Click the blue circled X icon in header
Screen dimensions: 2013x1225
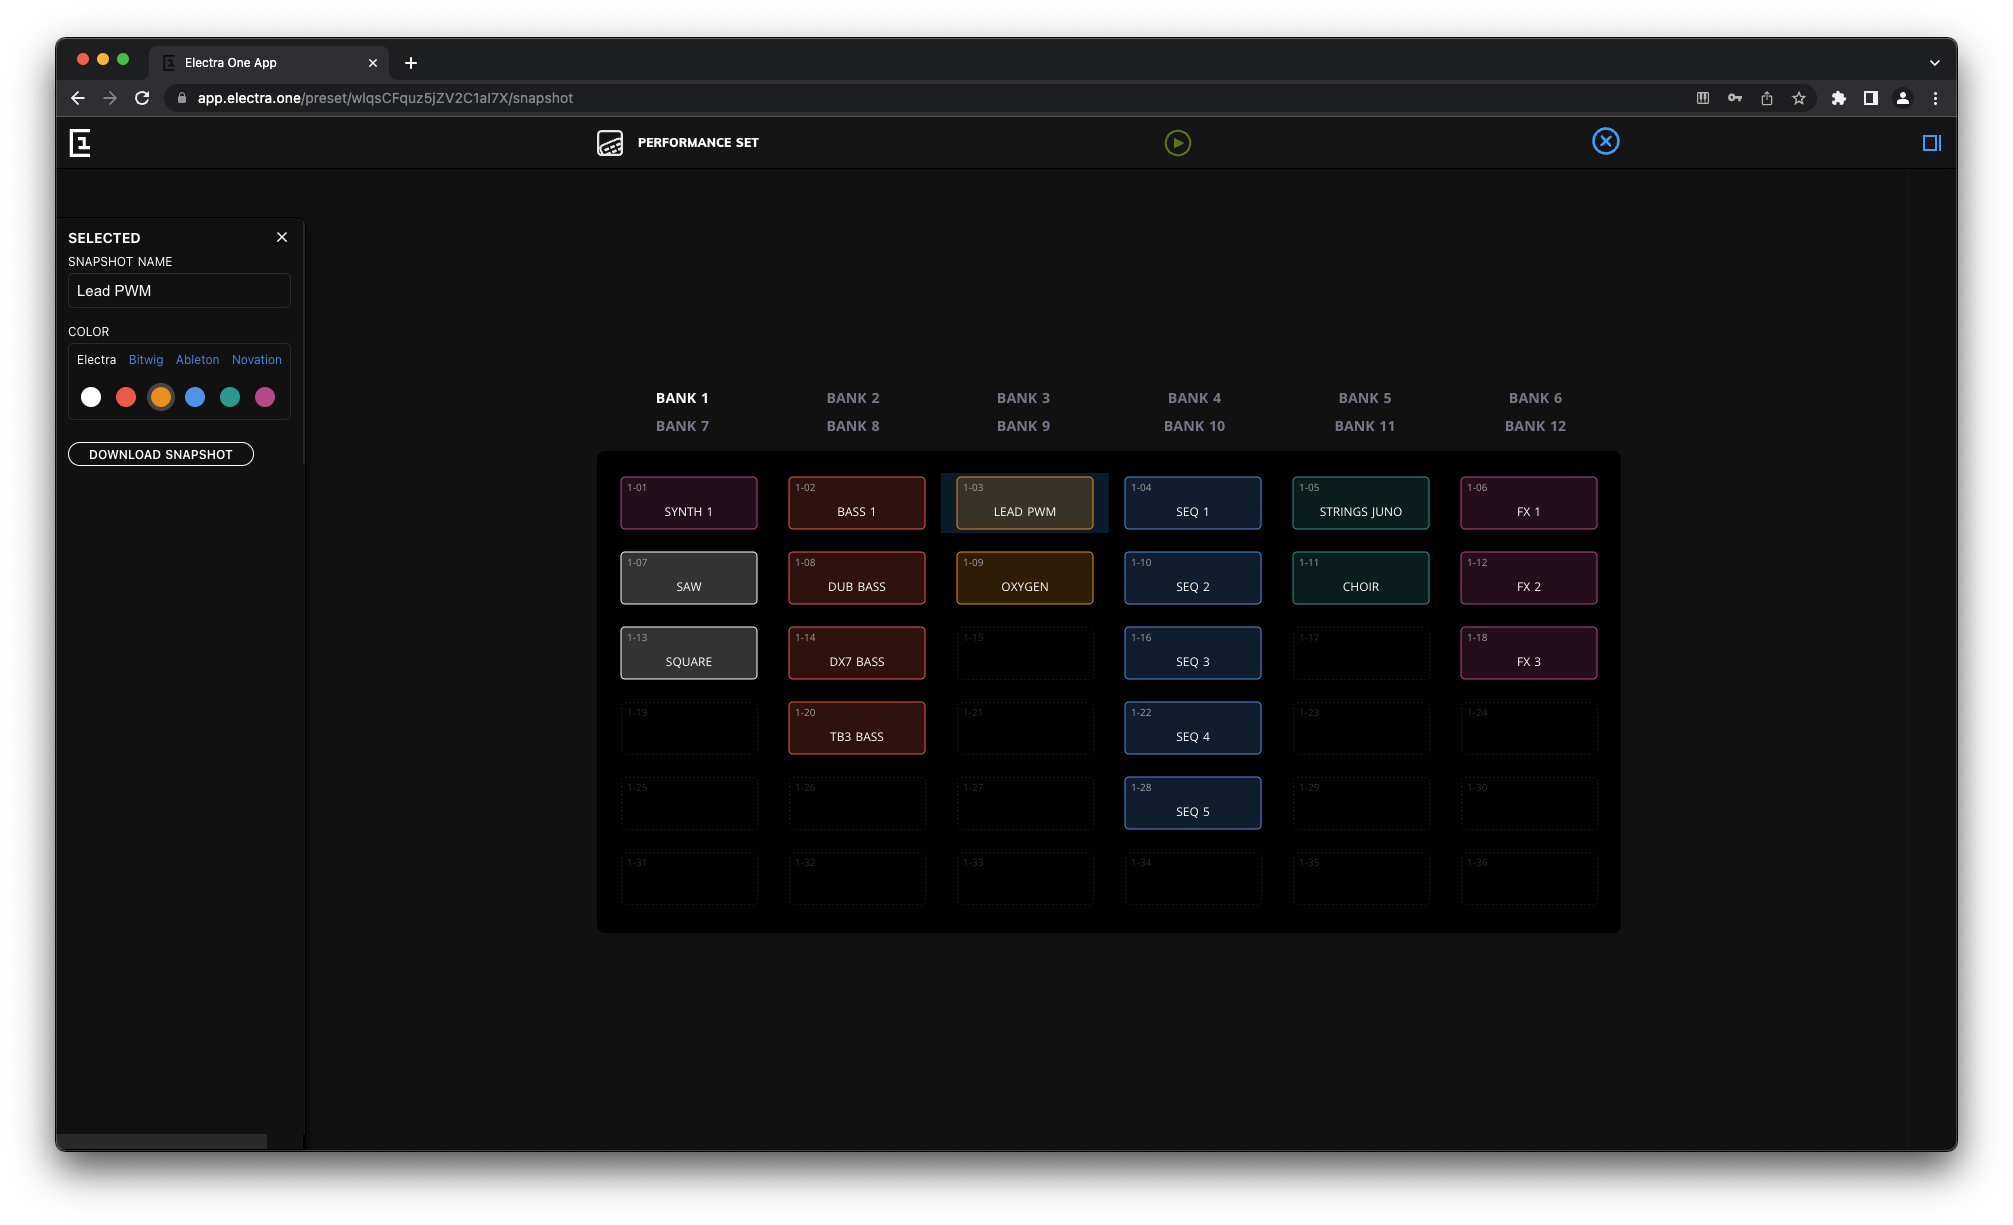[x=1606, y=141]
